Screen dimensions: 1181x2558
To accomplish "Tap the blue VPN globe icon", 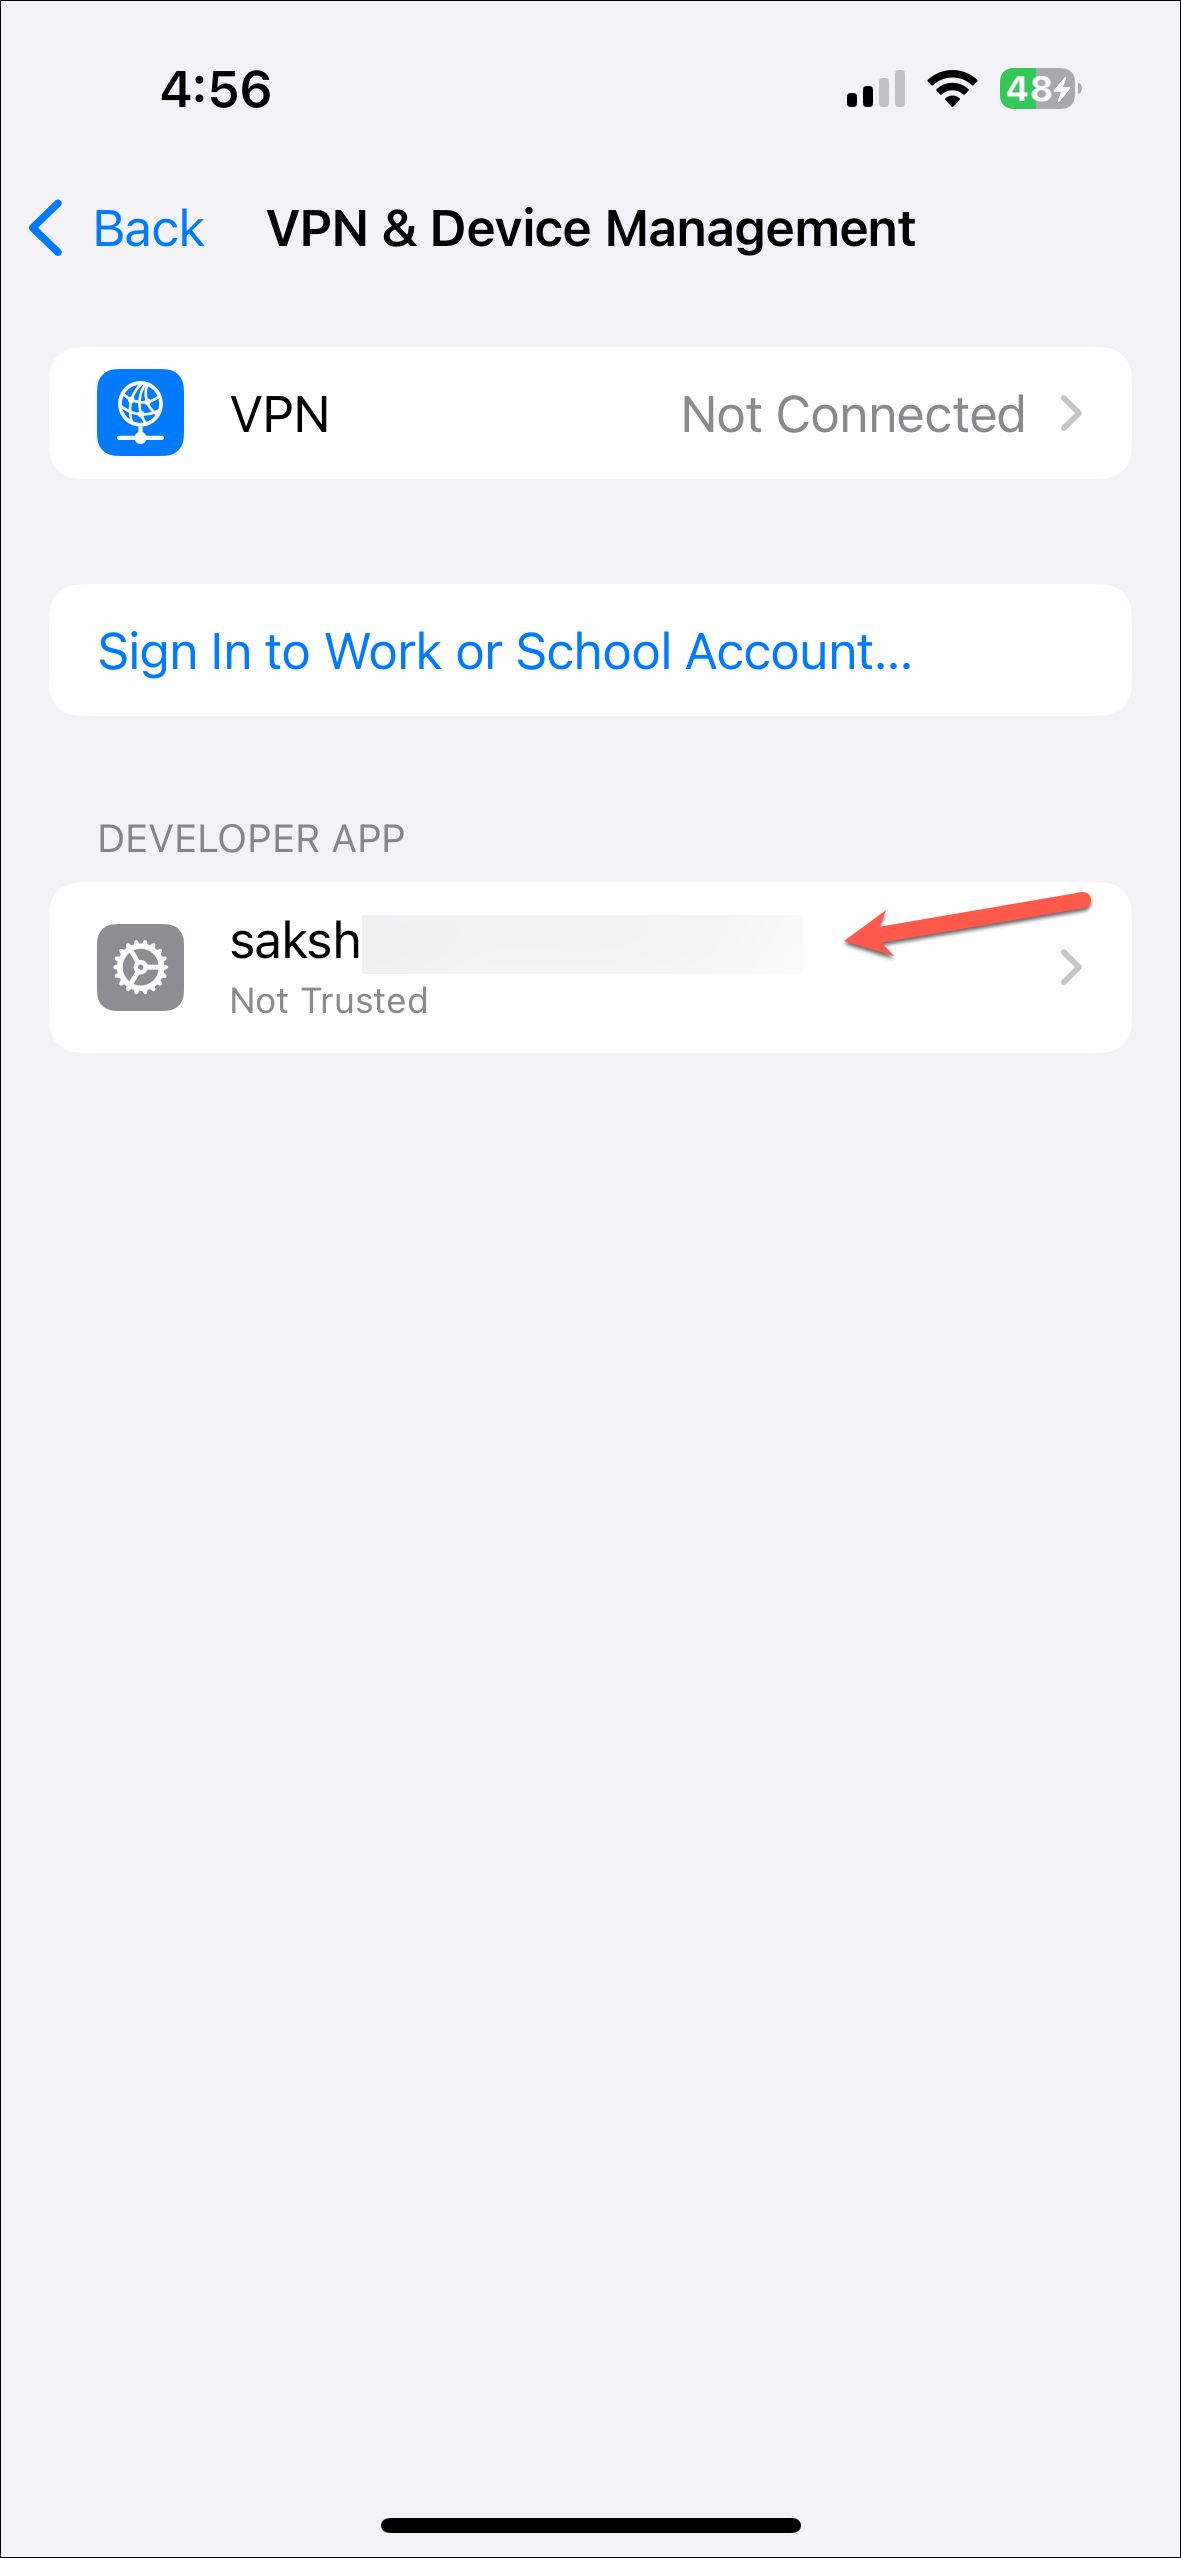I will (140, 412).
